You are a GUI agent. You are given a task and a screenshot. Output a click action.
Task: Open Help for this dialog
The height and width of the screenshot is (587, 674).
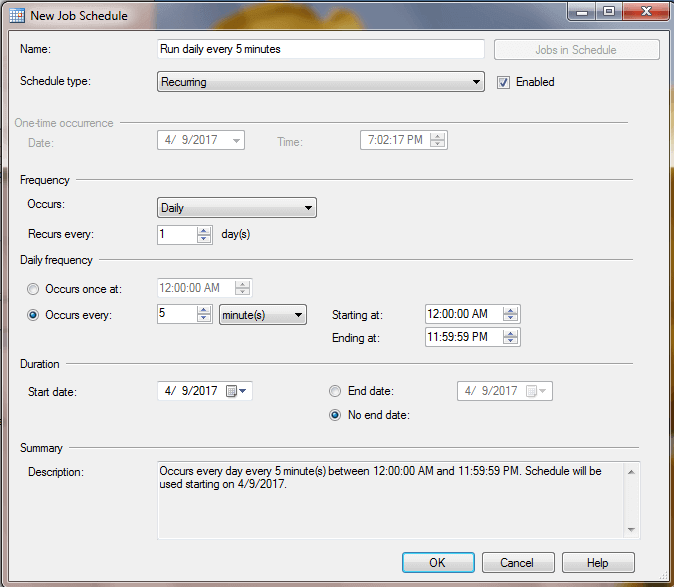pos(598,563)
